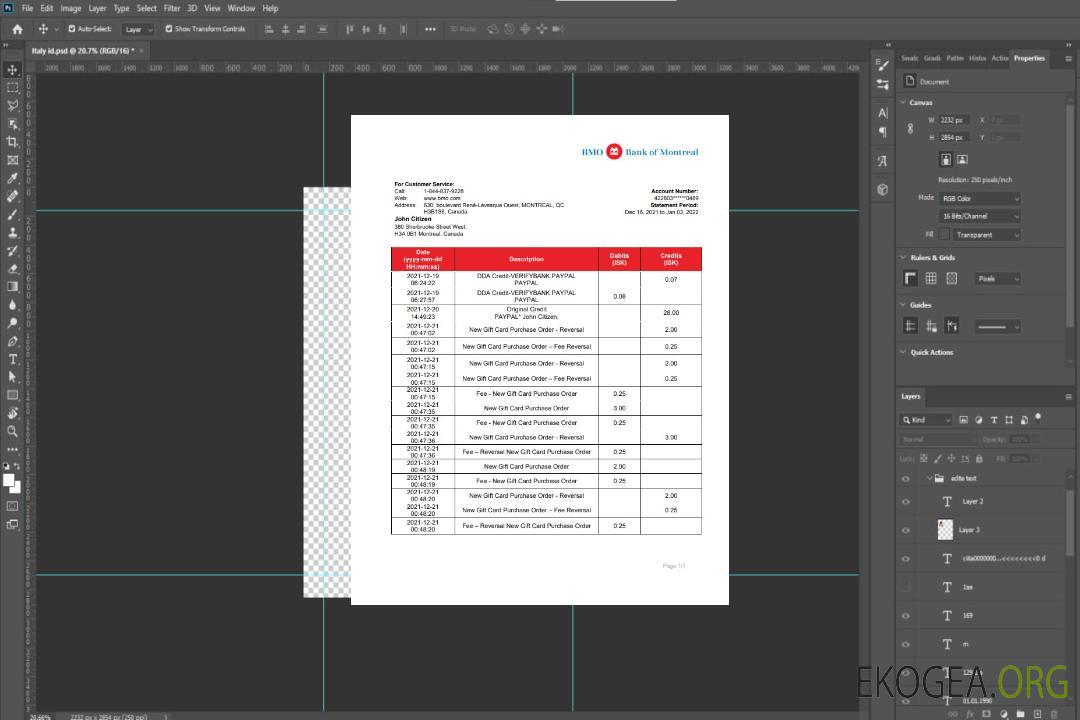Screen dimensions: 1080x720
Task: Select the Zoom tool
Action: click(12, 431)
